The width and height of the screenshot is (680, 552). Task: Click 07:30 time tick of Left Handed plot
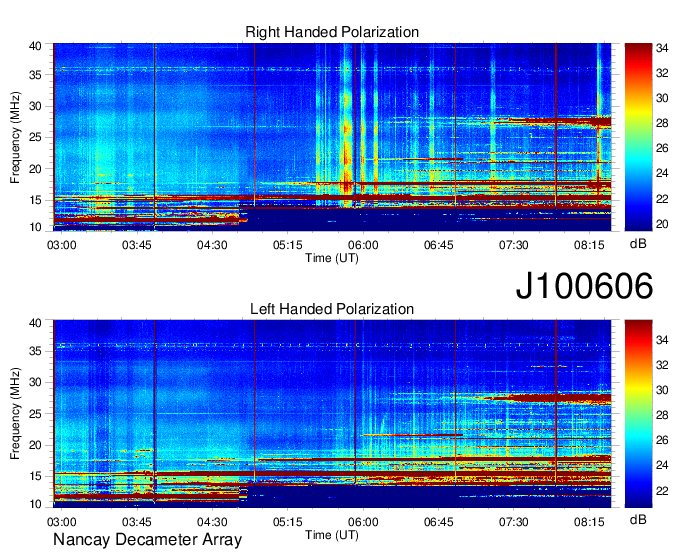513,522
